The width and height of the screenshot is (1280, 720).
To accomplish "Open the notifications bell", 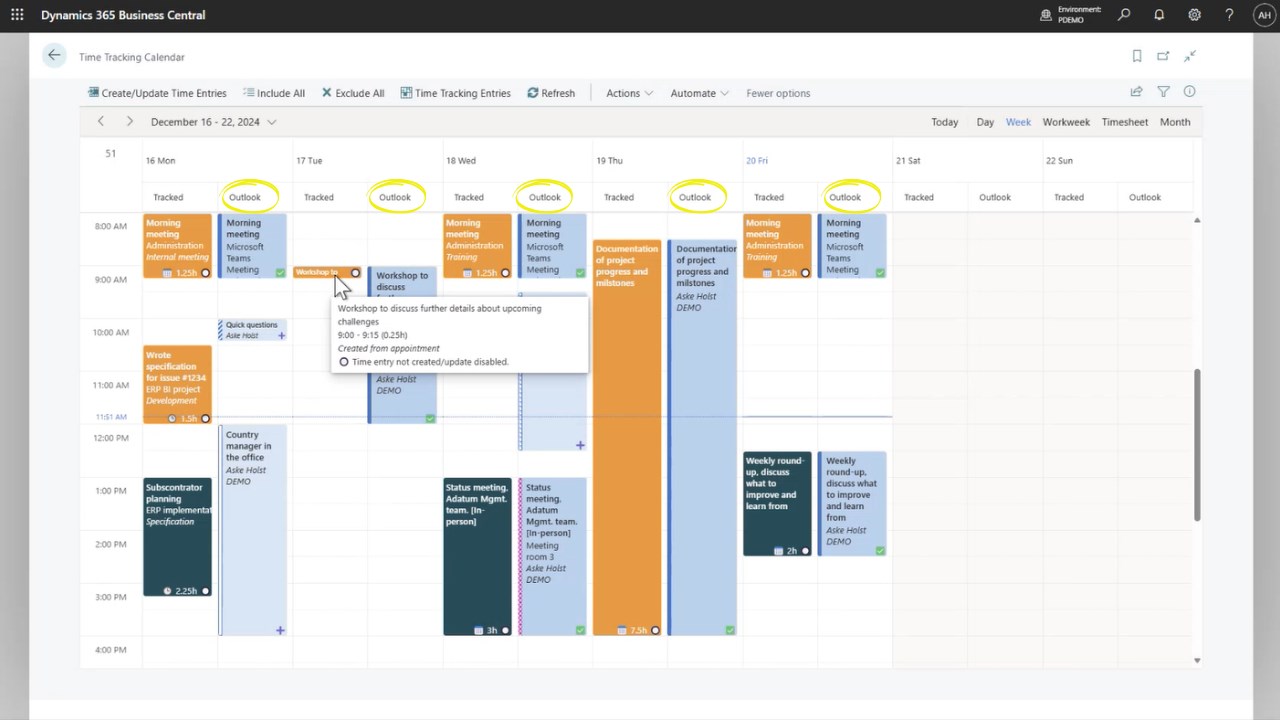I will (1159, 15).
